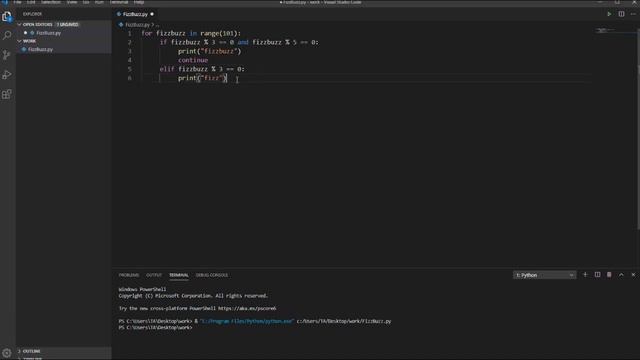Image resolution: width=640 pixels, height=360 pixels.
Task: Click code line 1 with range(101)
Action: point(191,33)
